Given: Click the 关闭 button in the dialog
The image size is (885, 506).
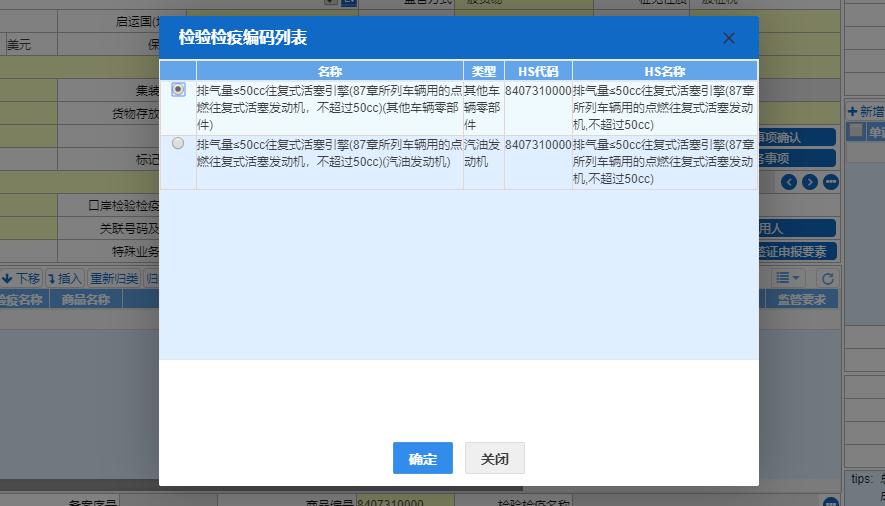Looking at the screenshot, I should click(x=494, y=458).
